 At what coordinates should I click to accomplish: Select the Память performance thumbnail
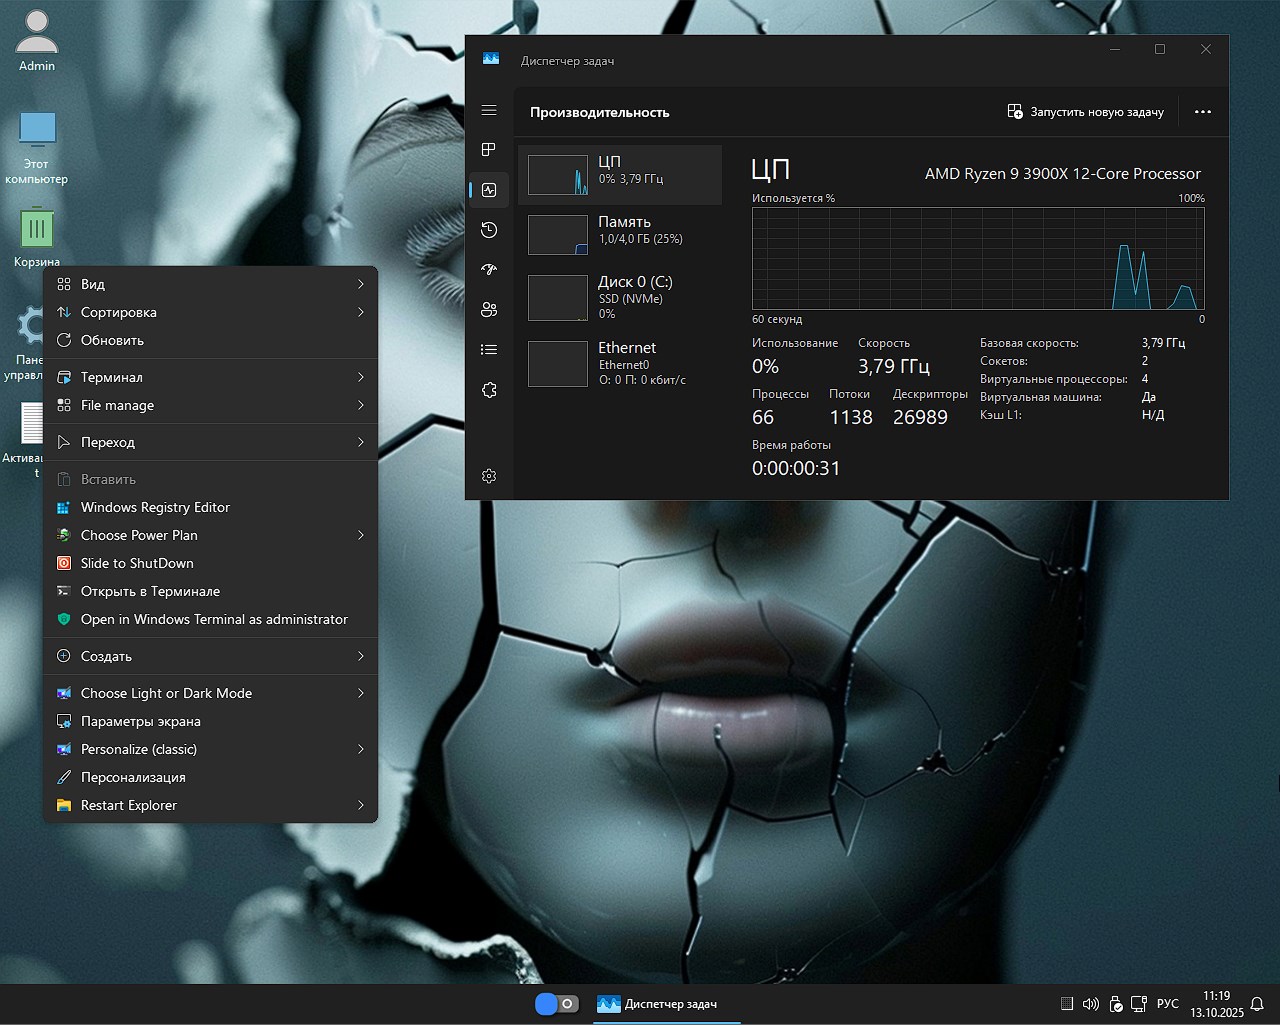[619, 234]
